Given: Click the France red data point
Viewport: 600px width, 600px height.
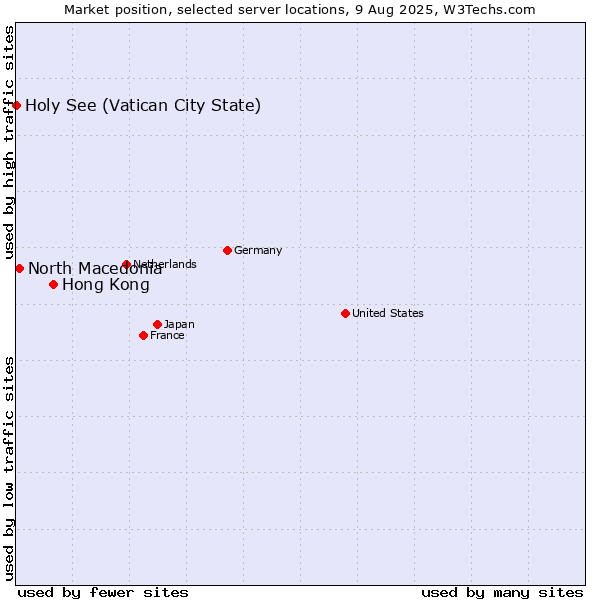Looking at the screenshot, I should coord(143,336).
